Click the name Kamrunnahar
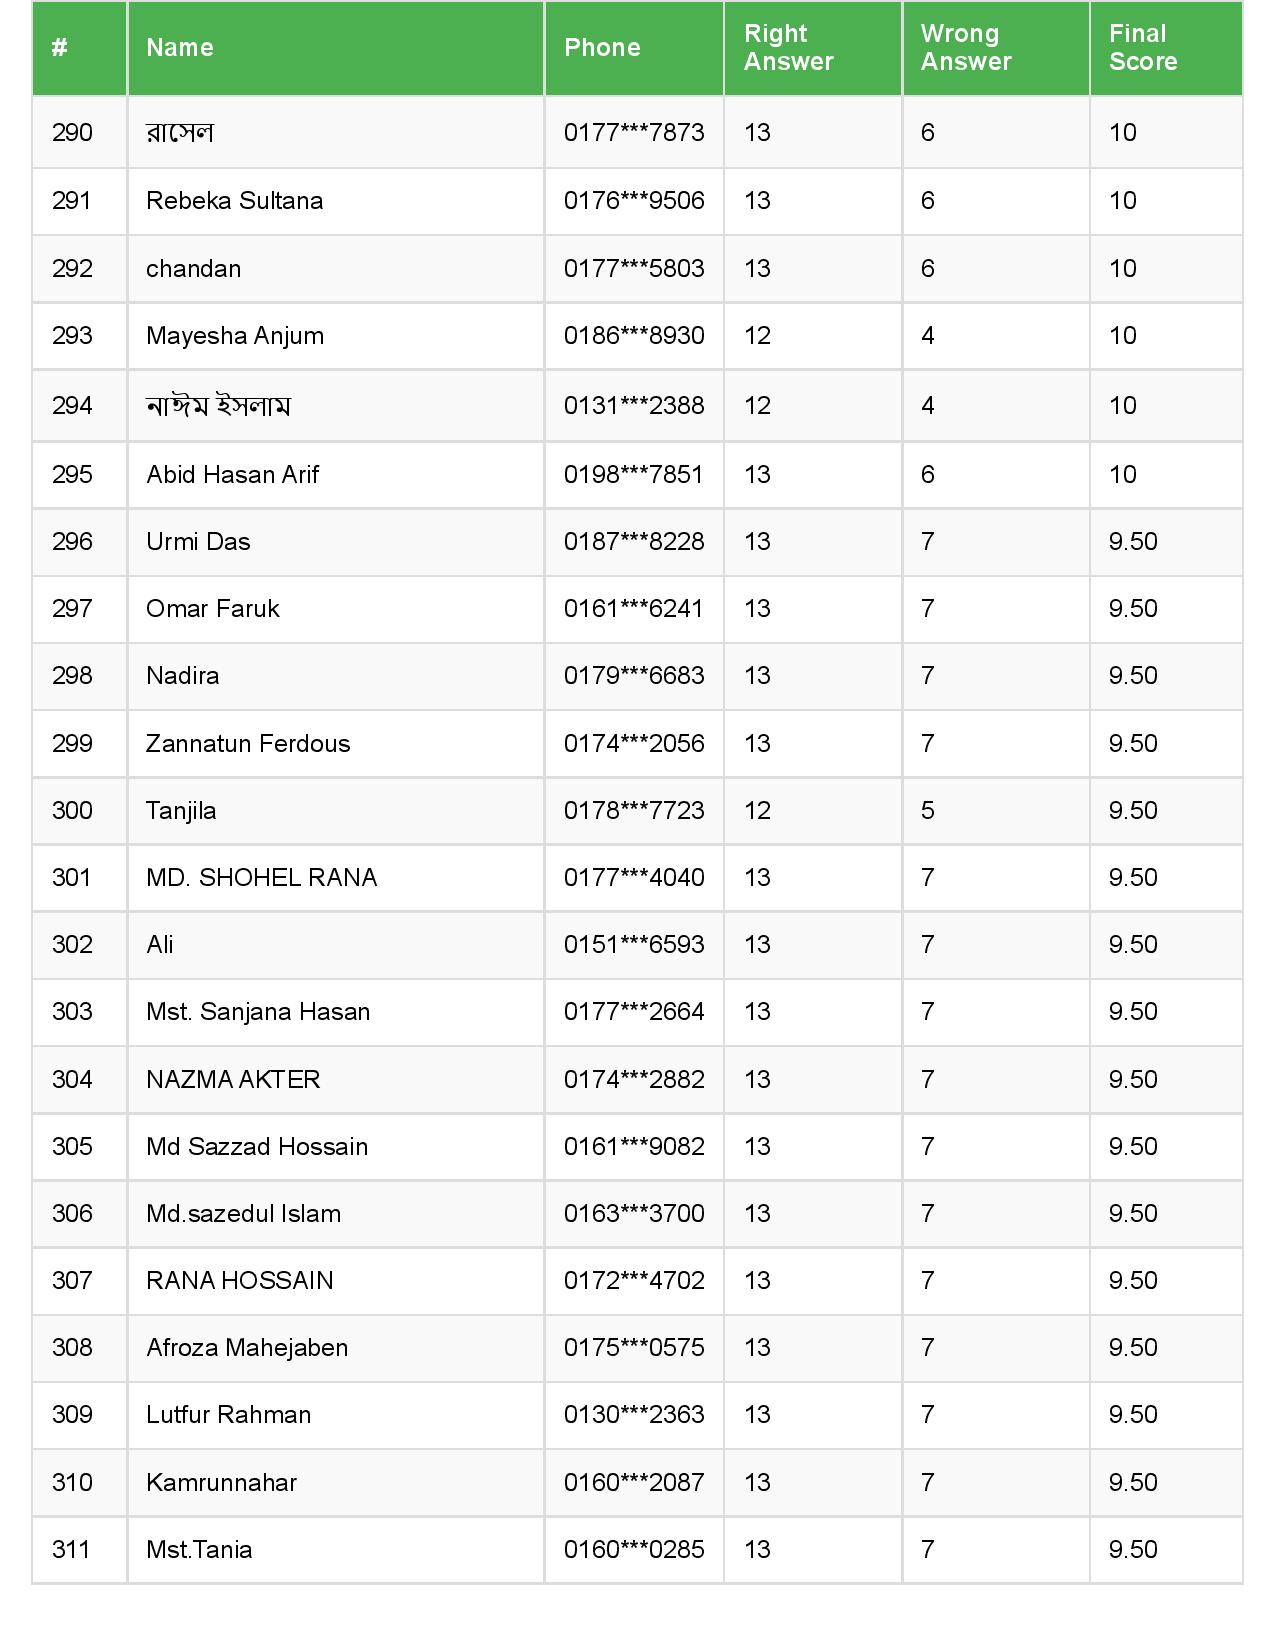 221,1483
